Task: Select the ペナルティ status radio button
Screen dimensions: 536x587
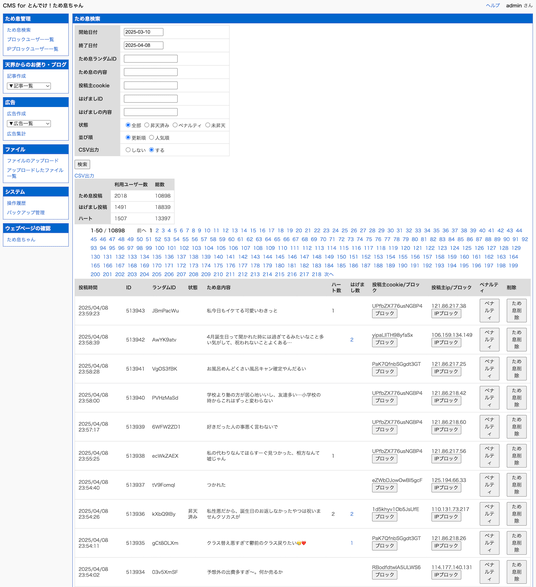Action: click(175, 125)
